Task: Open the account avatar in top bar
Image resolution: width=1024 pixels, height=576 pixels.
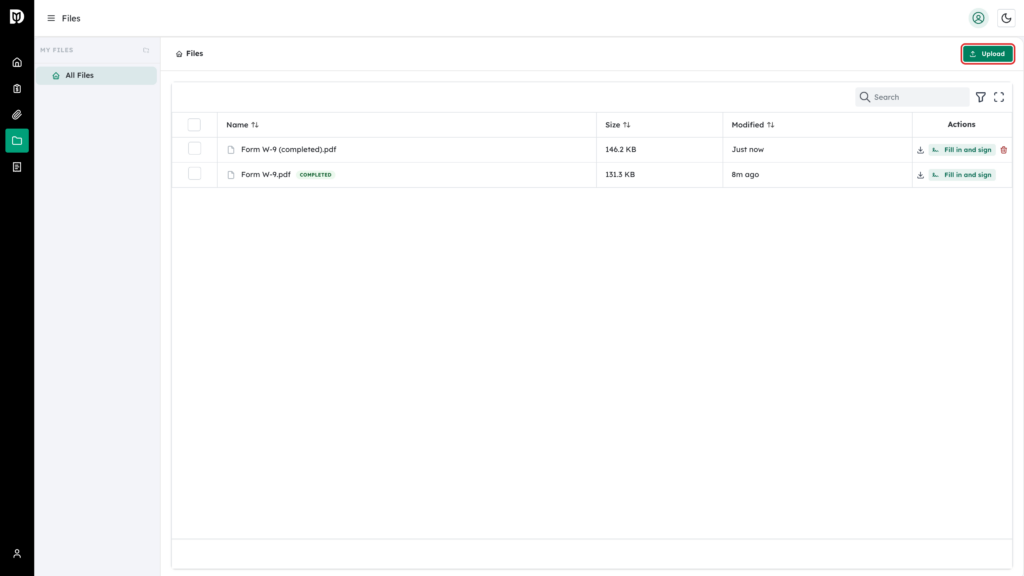Action: (x=978, y=18)
